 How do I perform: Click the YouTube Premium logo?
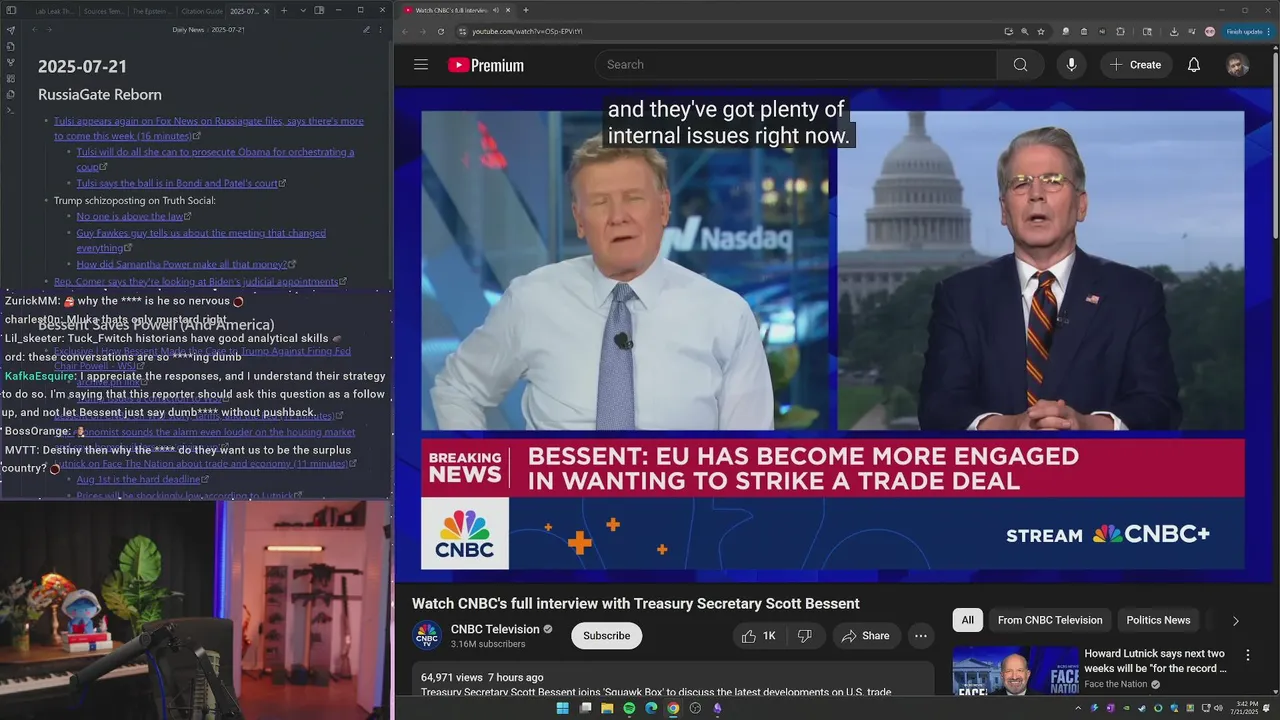[x=486, y=65]
